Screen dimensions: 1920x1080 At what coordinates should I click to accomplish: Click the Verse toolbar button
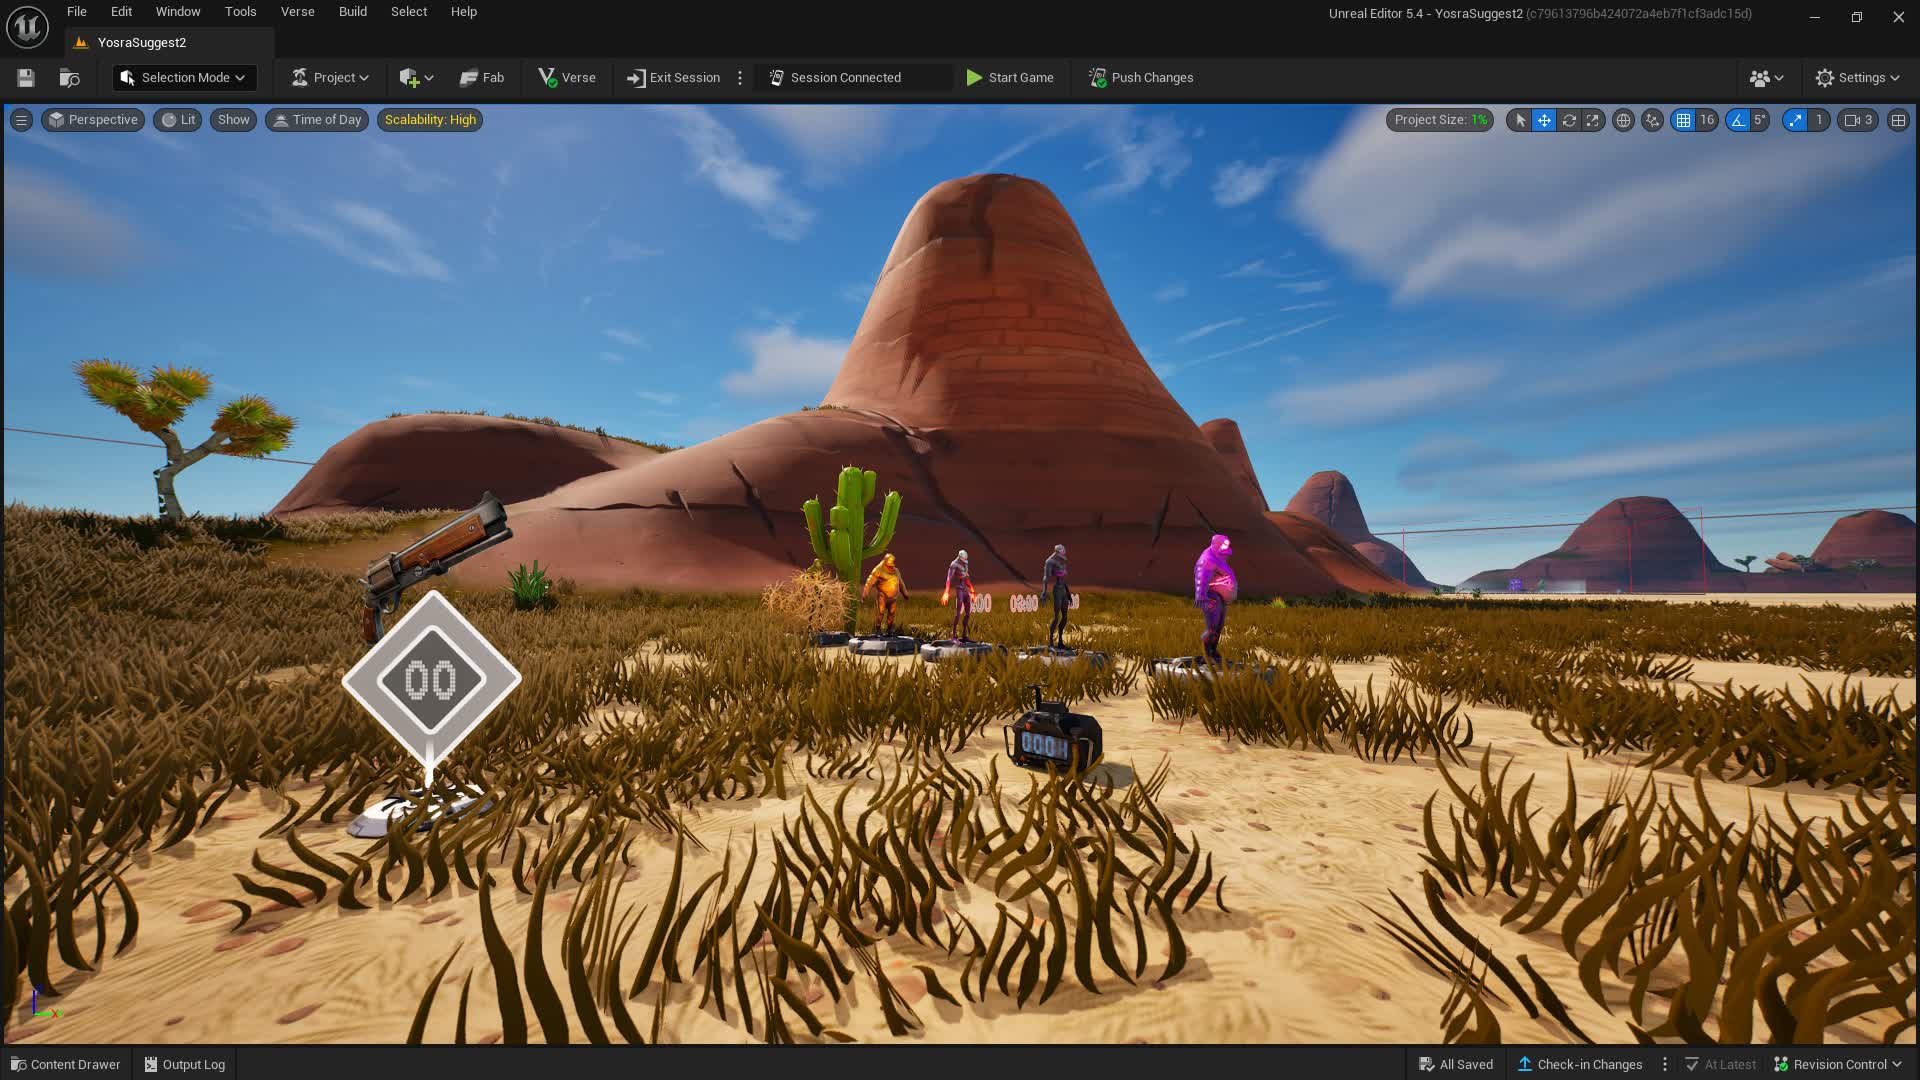[567, 78]
